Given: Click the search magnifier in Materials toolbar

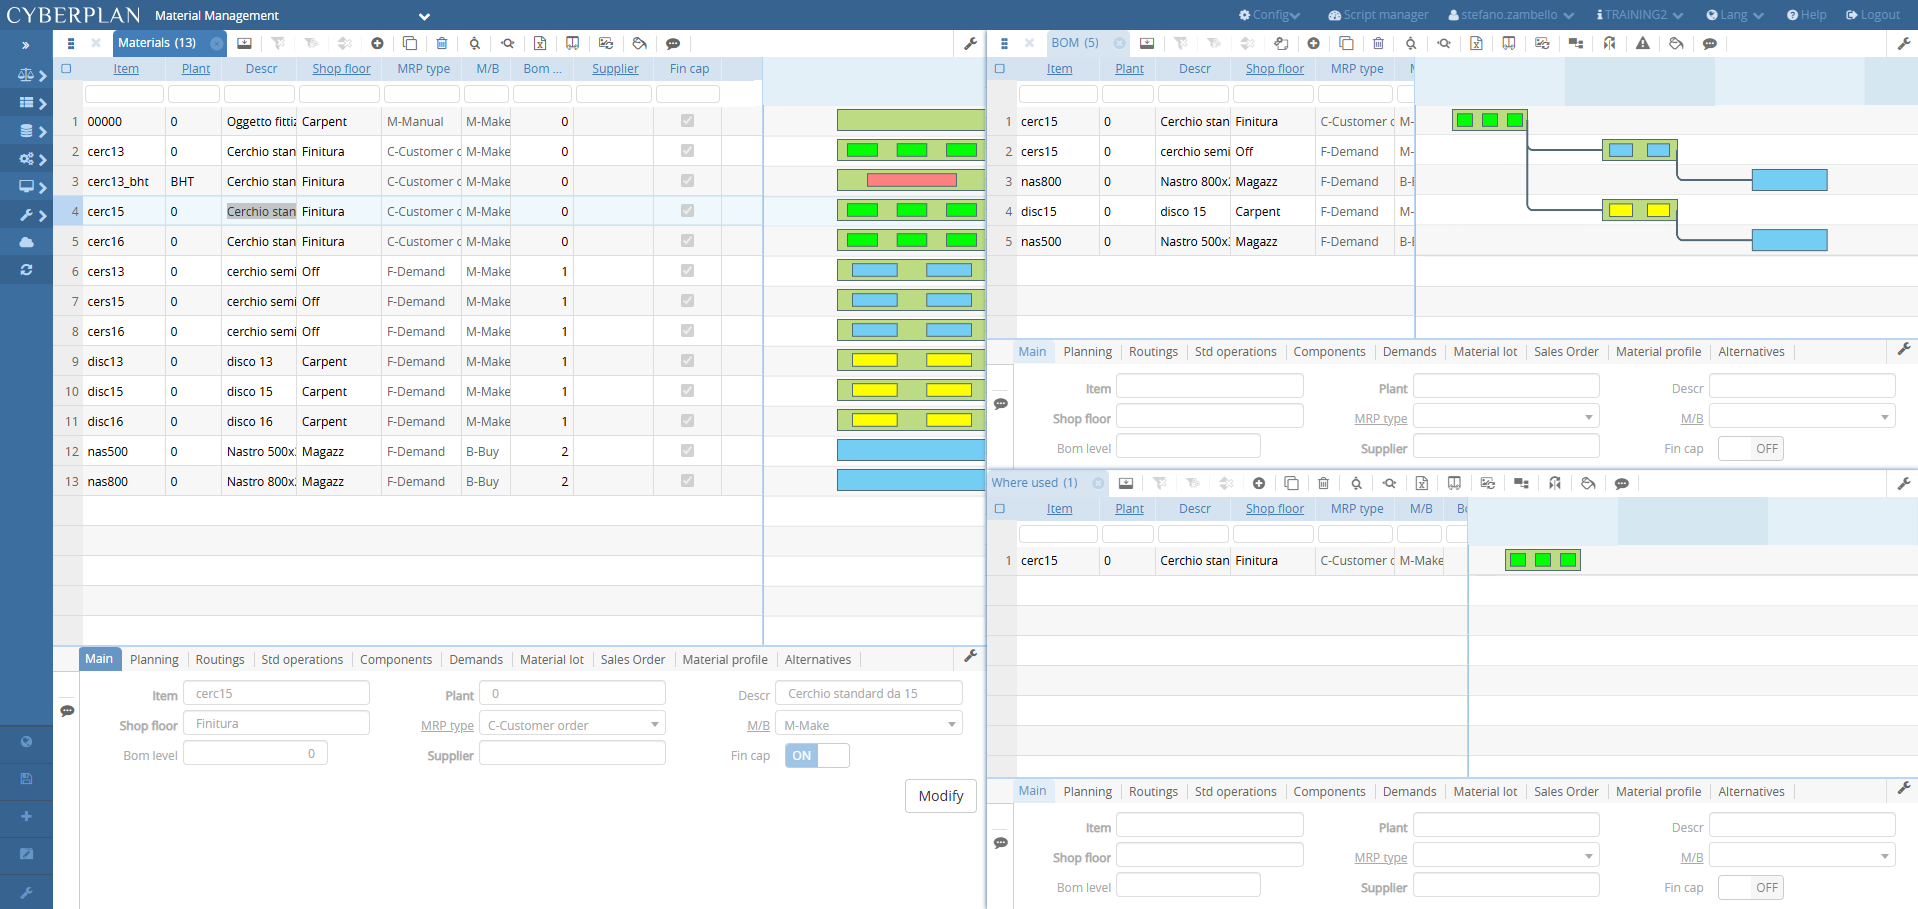Looking at the screenshot, I should click(473, 43).
